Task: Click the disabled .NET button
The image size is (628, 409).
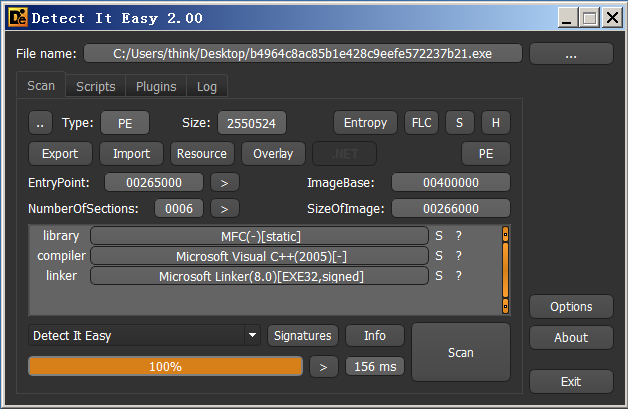Action: (344, 153)
